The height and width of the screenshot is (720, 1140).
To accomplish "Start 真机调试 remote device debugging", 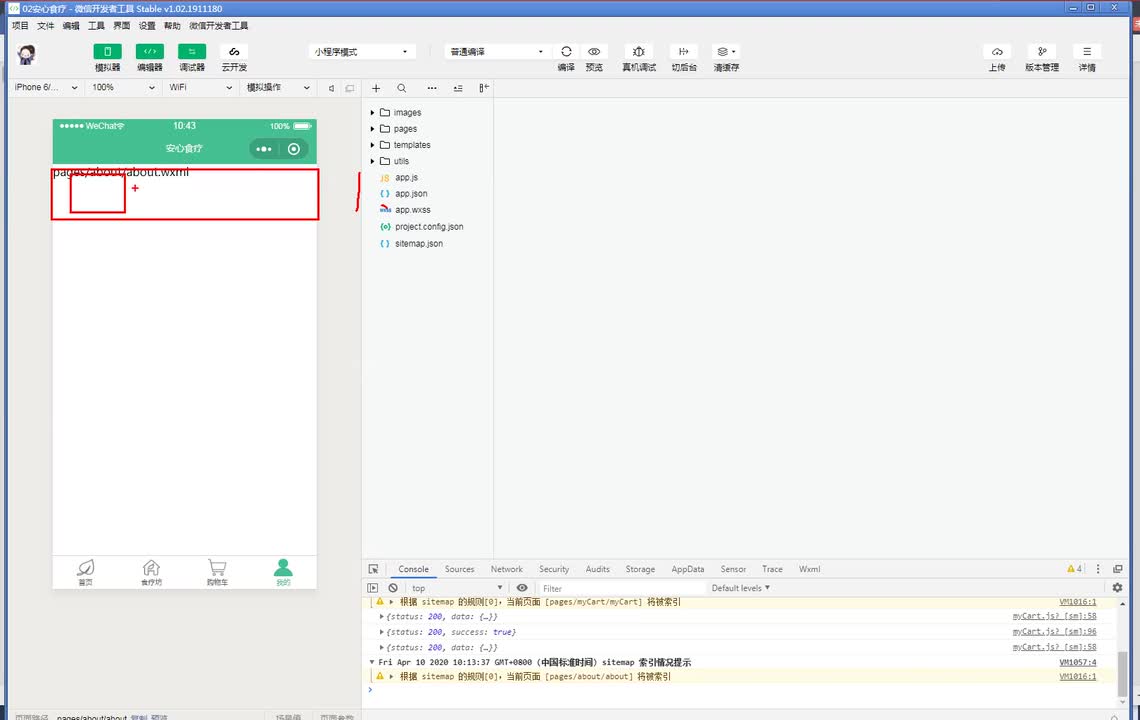I will coord(638,52).
